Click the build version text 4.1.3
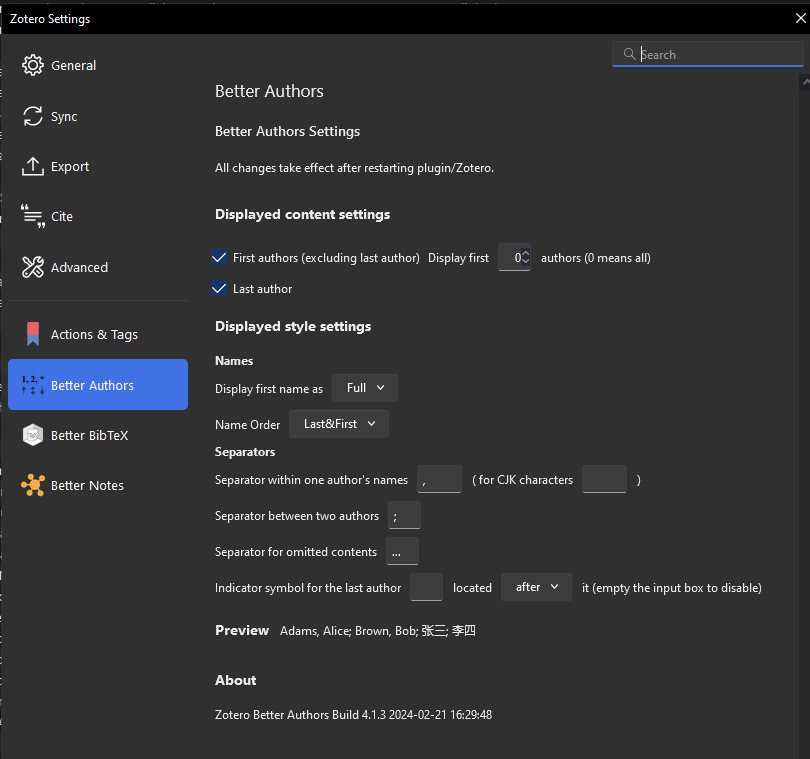This screenshot has width=810, height=759. click(373, 715)
